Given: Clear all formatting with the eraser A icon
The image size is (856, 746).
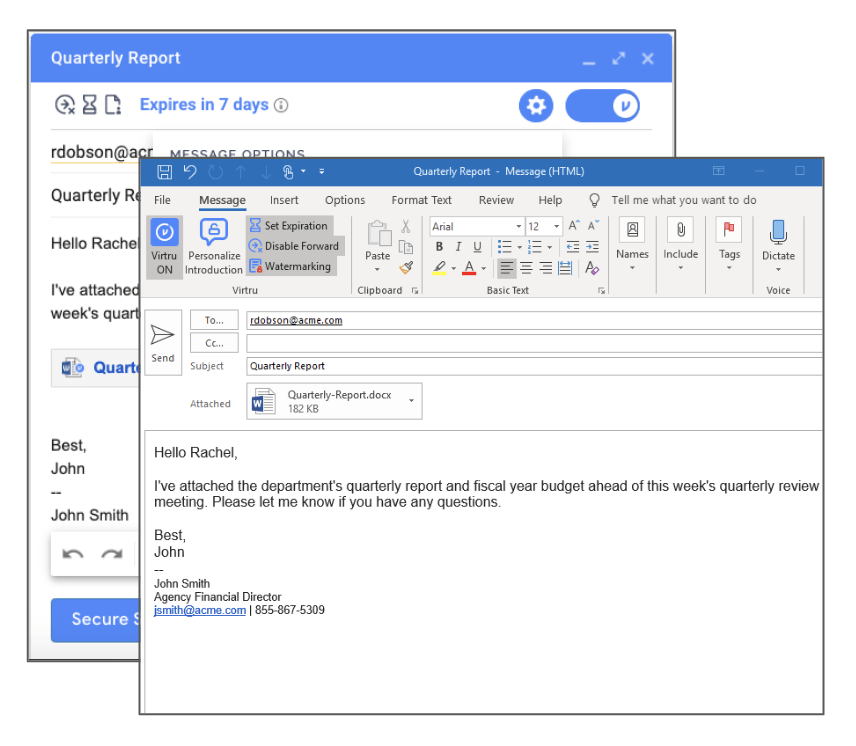Looking at the screenshot, I should coord(592,267).
